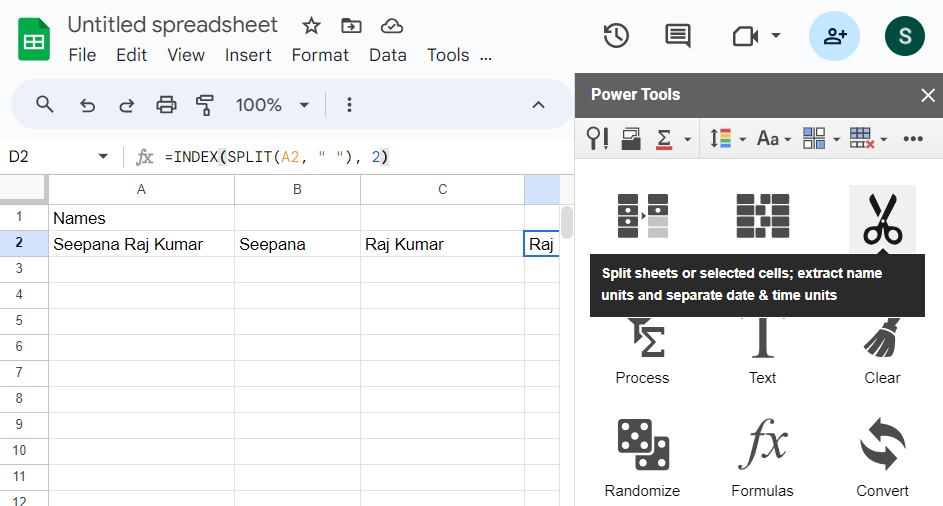Screen dimensions: 943x506
Task: Open the Convert tool
Action: 882,446
